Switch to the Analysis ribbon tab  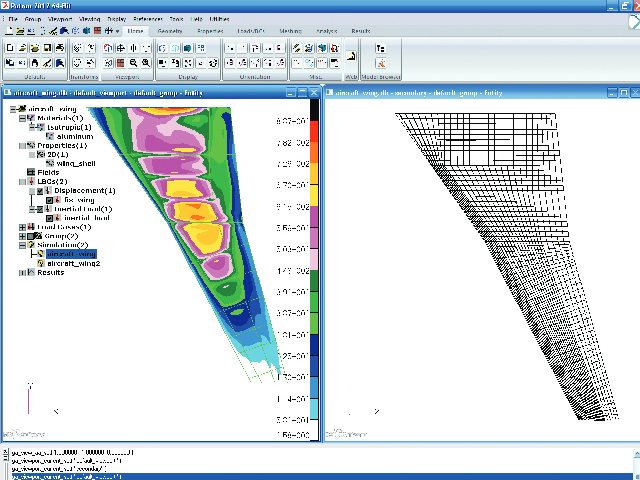tap(327, 31)
